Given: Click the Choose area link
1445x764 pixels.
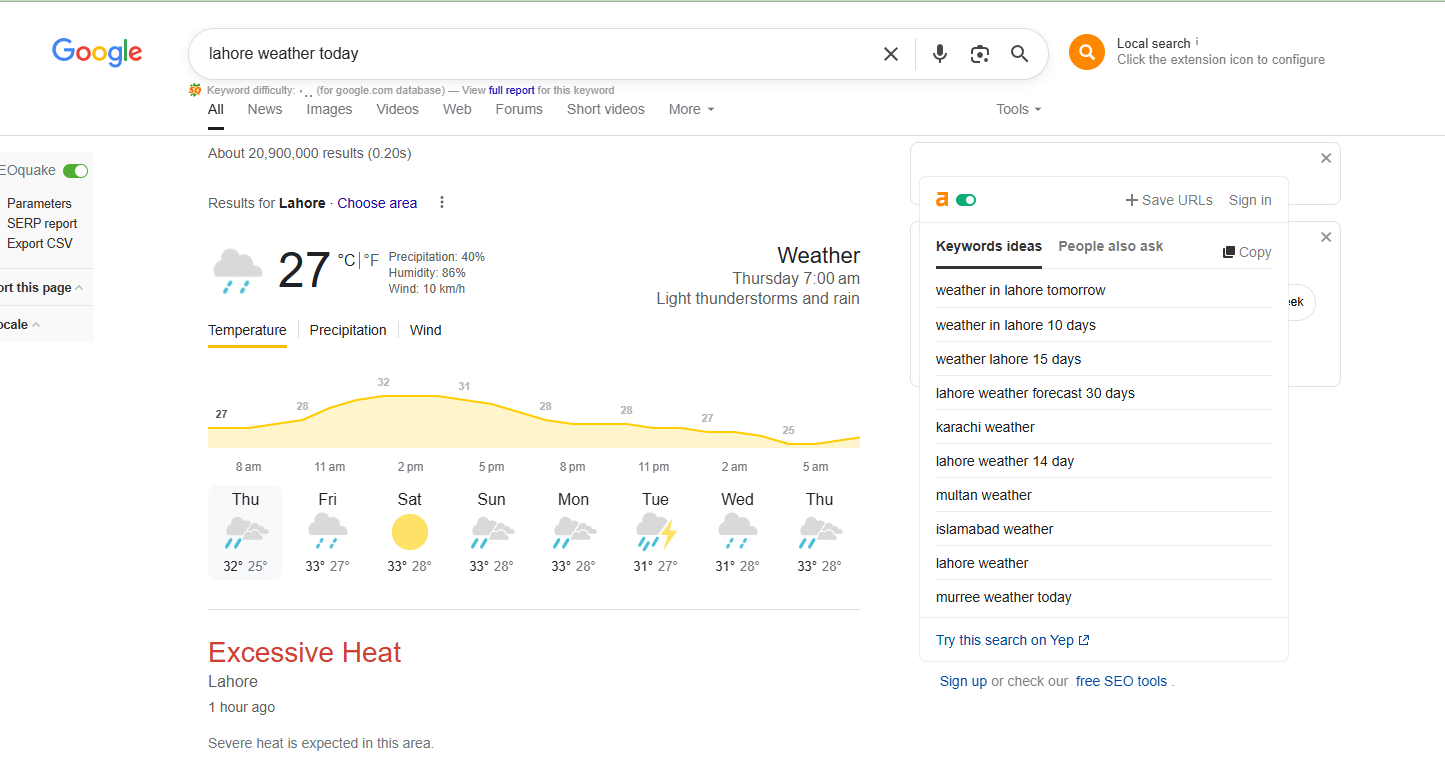Looking at the screenshot, I should [377, 203].
